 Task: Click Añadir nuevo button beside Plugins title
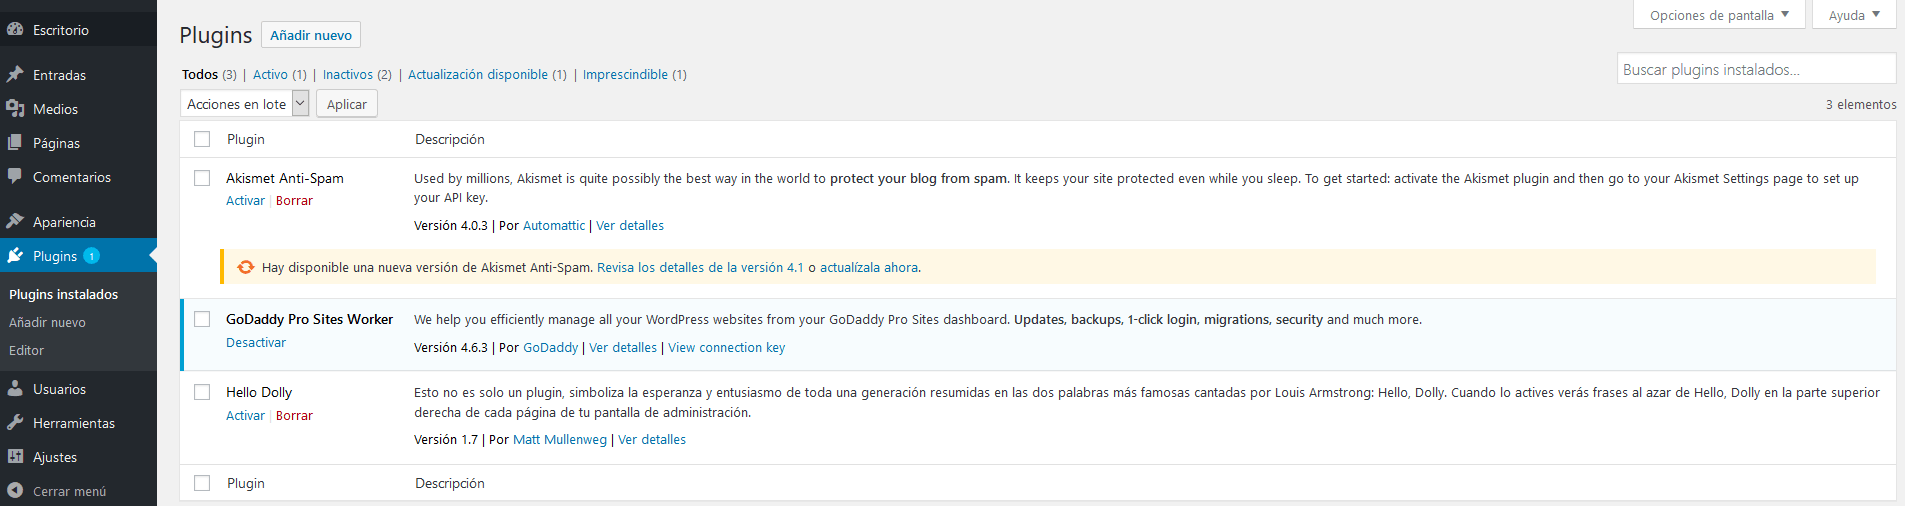311,35
